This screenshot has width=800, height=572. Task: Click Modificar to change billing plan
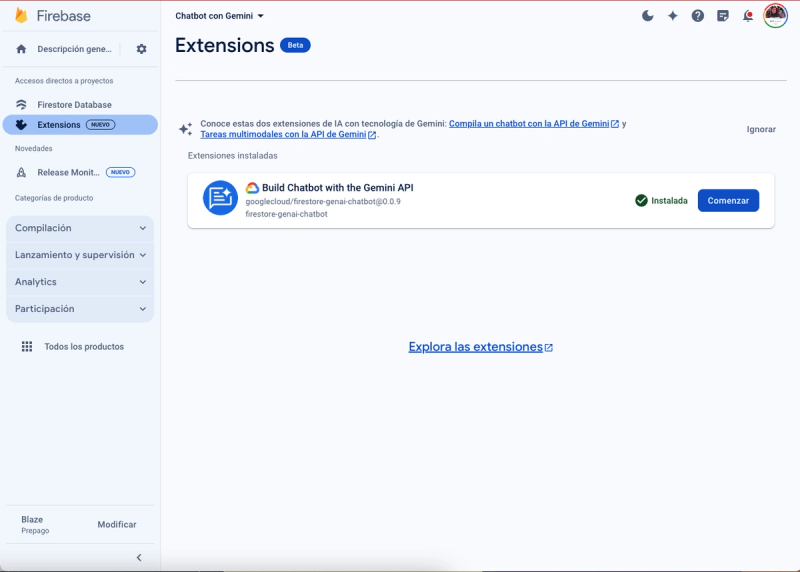click(117, 525)
